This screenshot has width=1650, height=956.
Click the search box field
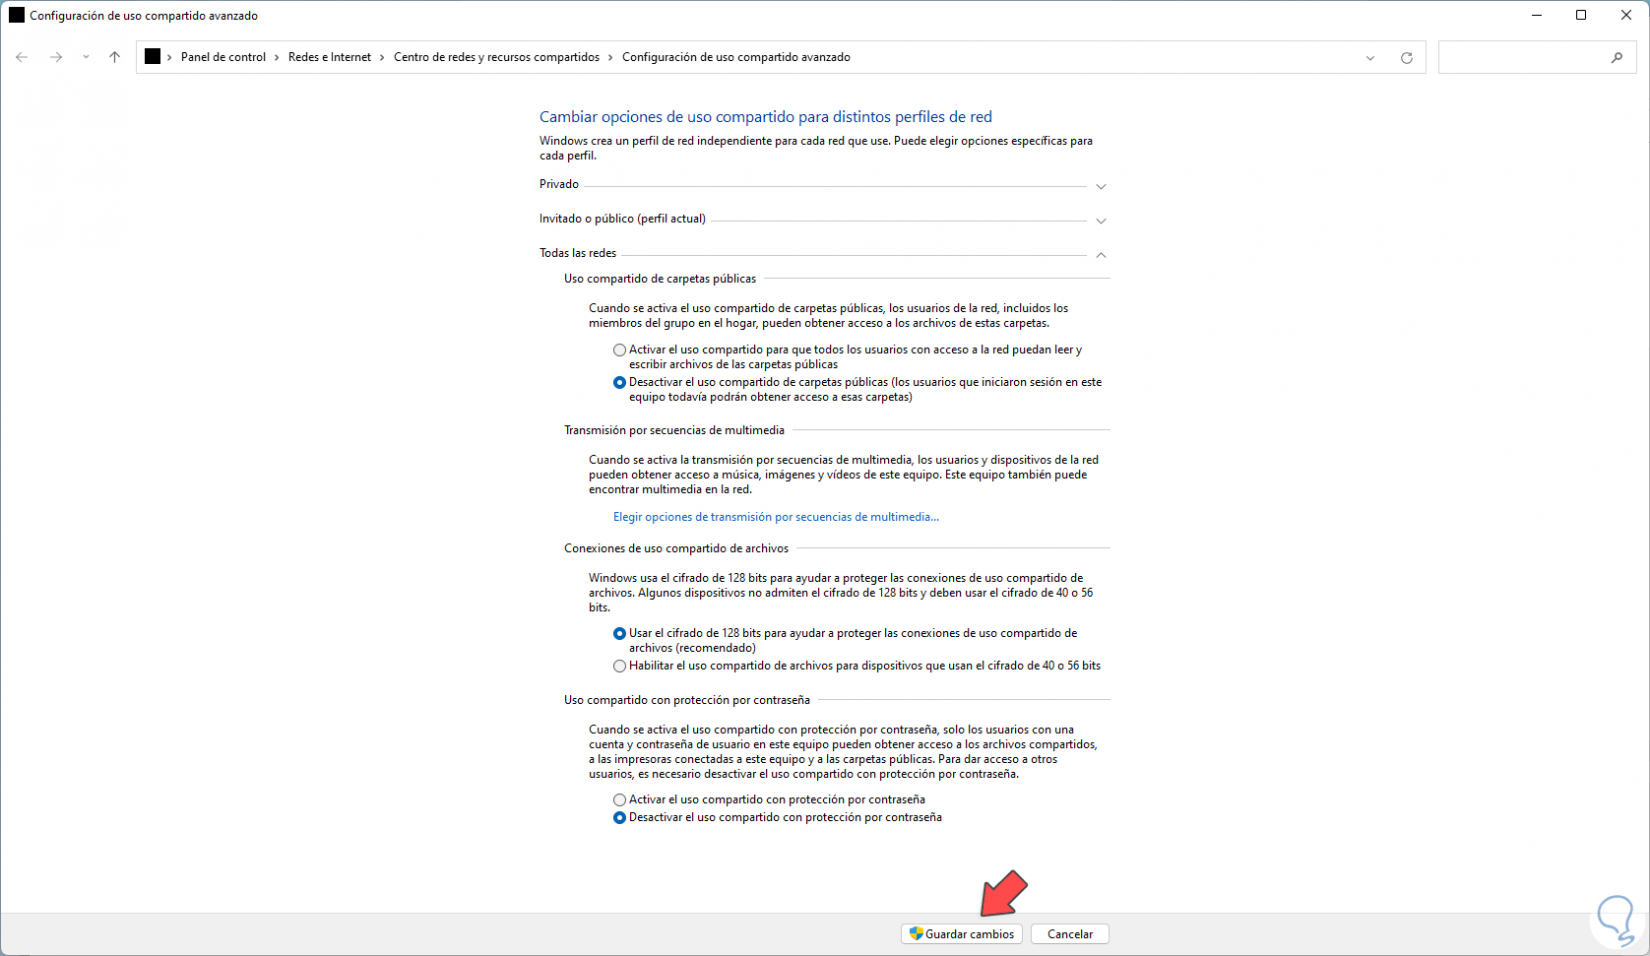tap(1537, 57)
